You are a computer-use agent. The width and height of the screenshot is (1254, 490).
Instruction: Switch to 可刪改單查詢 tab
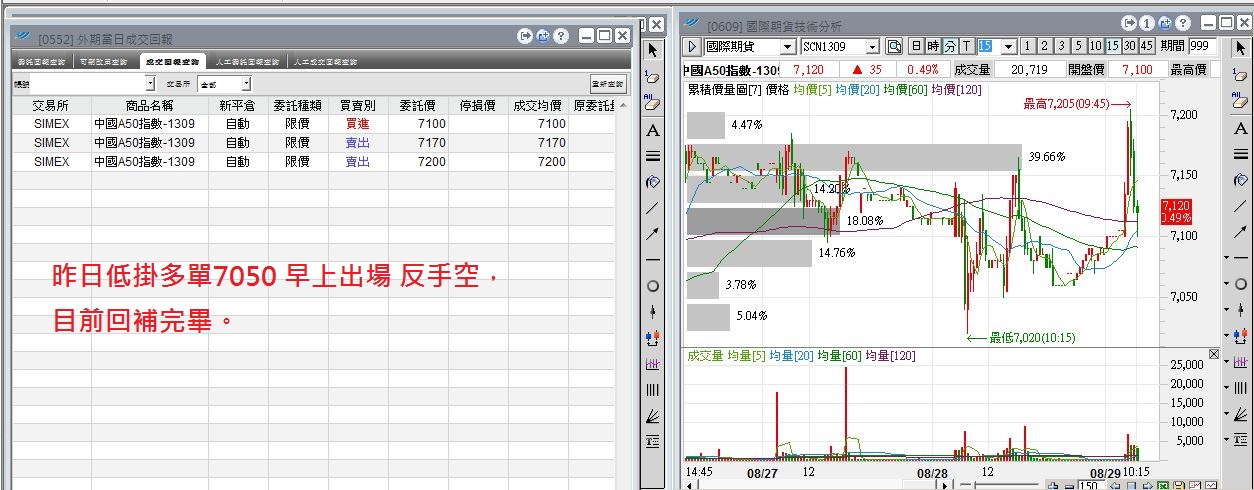click(x=104, y=62)
